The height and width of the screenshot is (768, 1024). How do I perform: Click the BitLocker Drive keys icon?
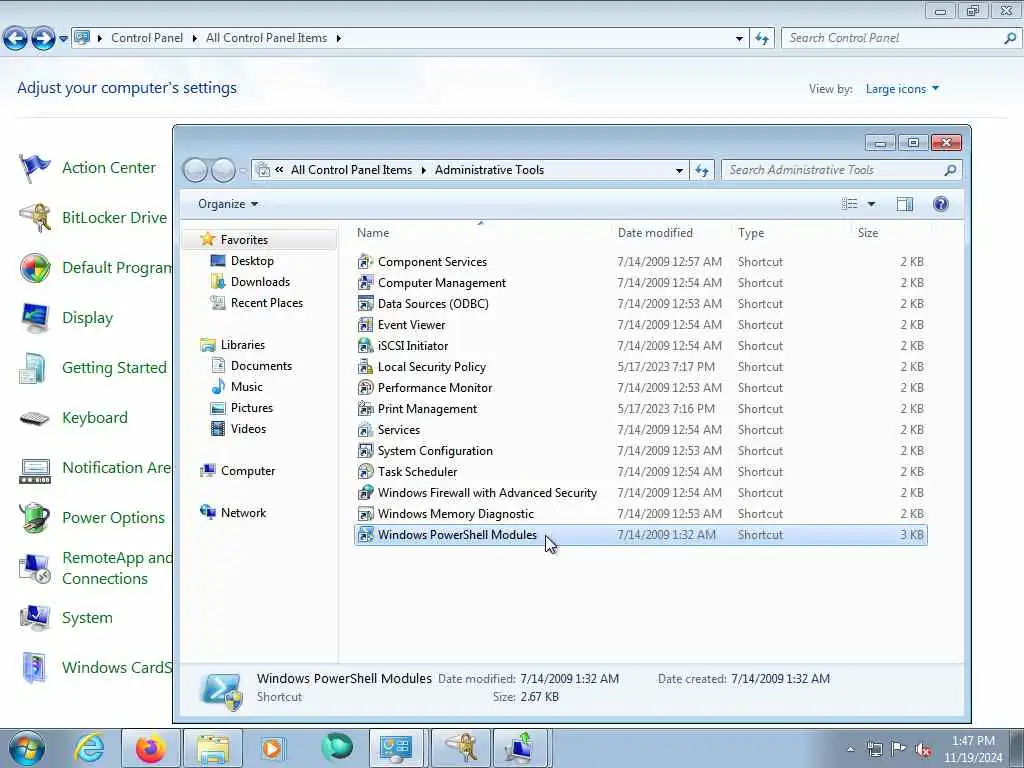click(35, 217)
